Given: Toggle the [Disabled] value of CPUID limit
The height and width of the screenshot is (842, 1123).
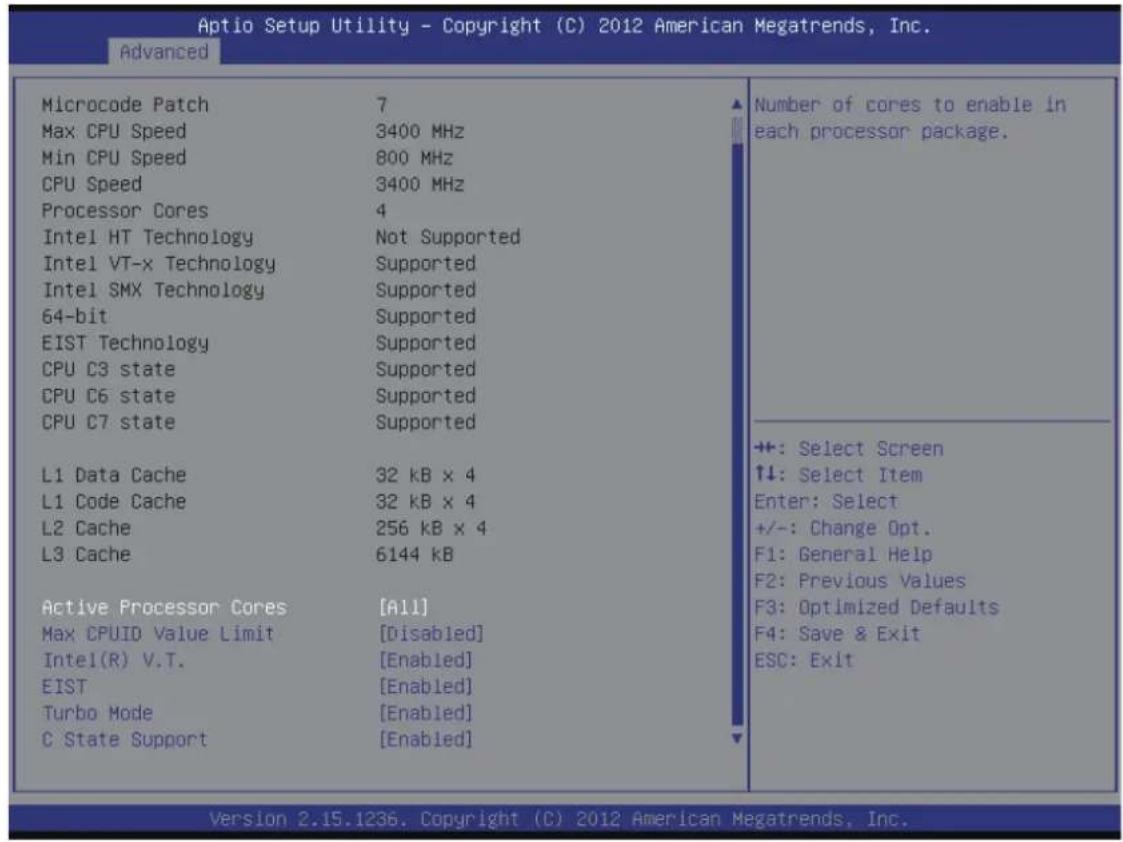Looking at the screenshot, I should pos(431,634).
